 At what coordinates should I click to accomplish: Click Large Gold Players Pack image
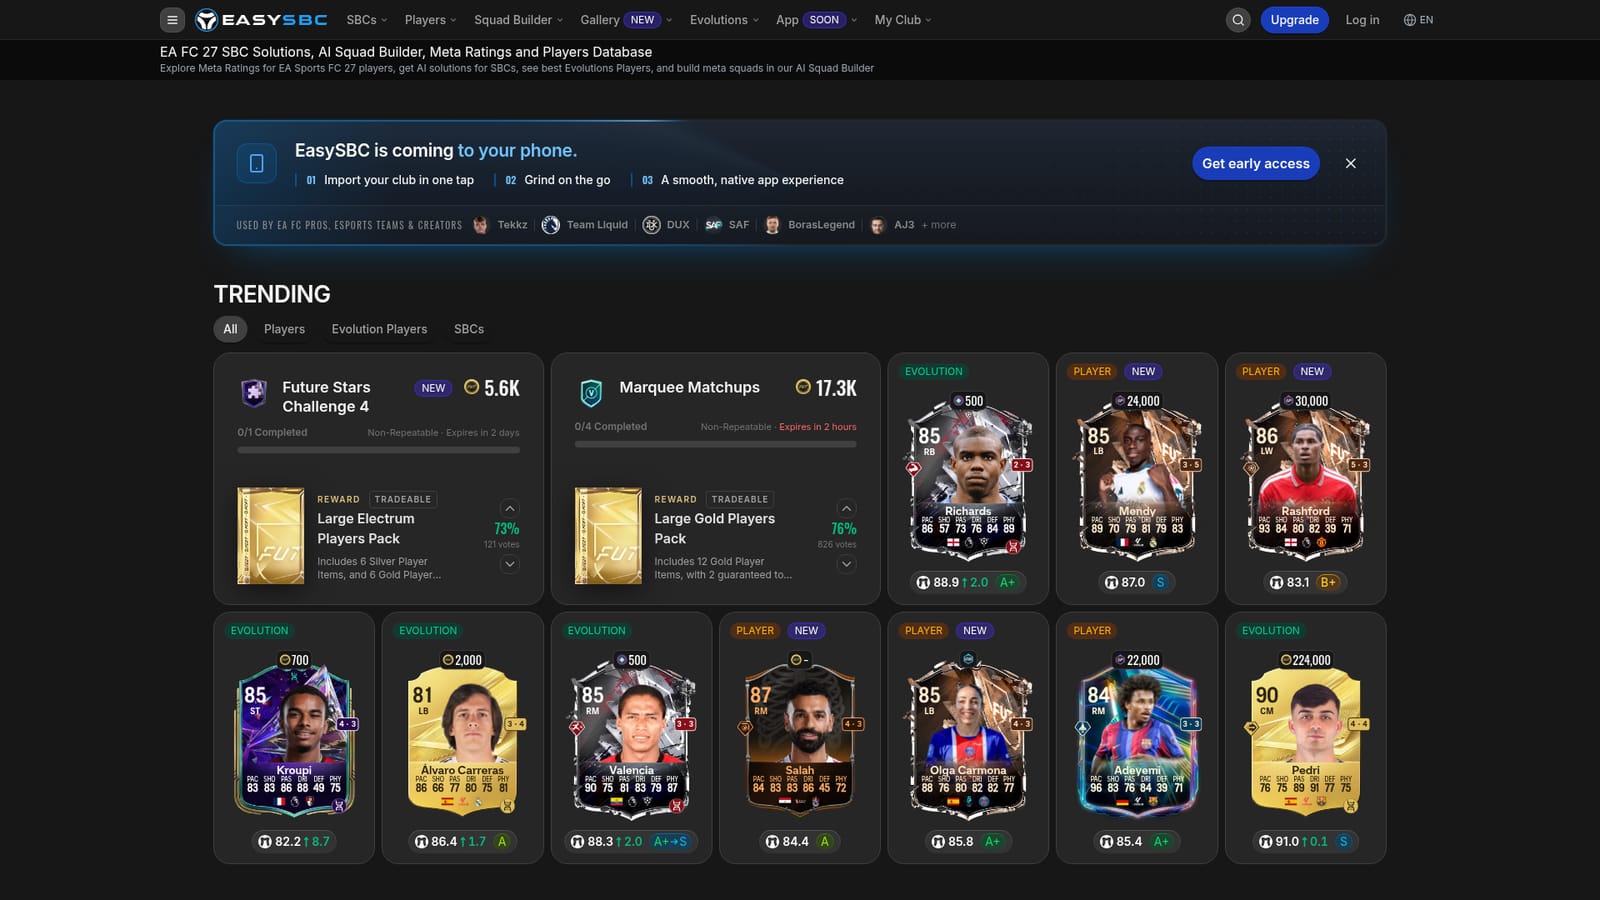(x=608, y=536)
